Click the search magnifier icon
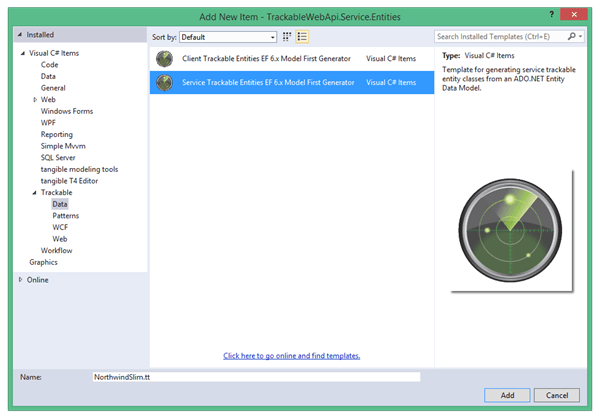The image size is (600, 420). click(571, 36)
